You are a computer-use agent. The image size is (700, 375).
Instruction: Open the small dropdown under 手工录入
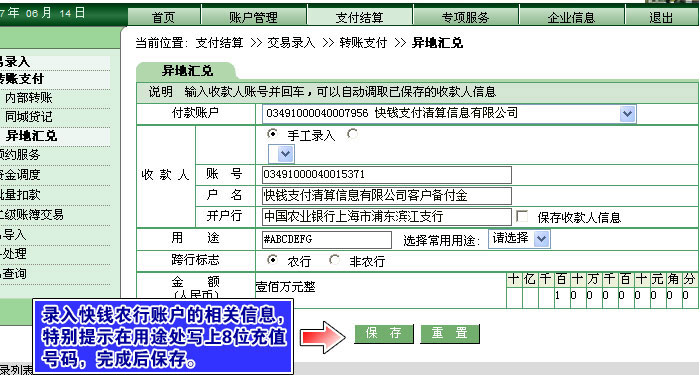tap(281, 154)
